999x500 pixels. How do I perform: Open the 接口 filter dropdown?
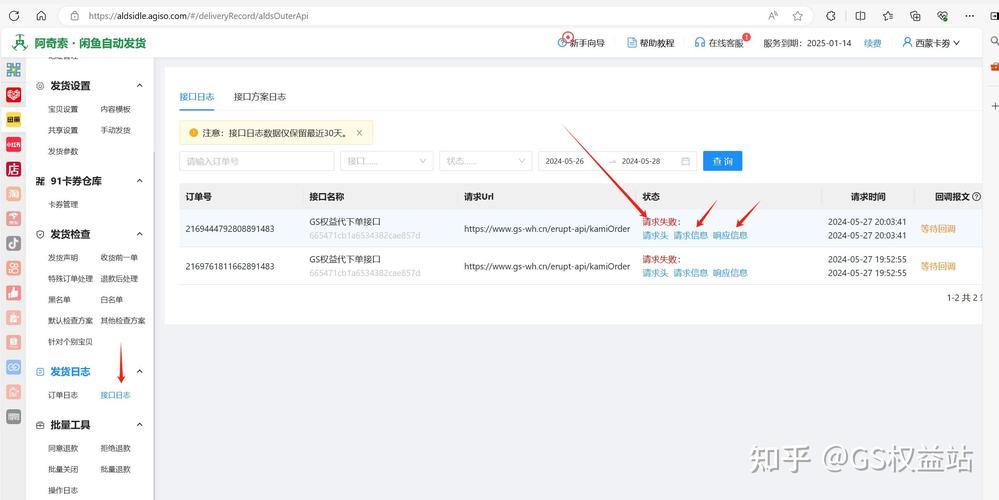pos(387,161)
